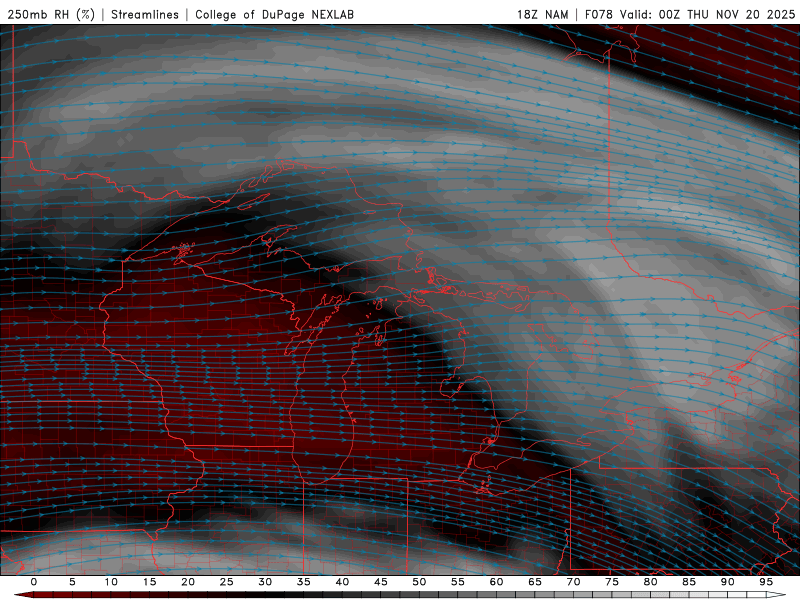This screenshot has height=600, width=800.
Task: Click the colorbar tick label "25"
Action: 227,582
